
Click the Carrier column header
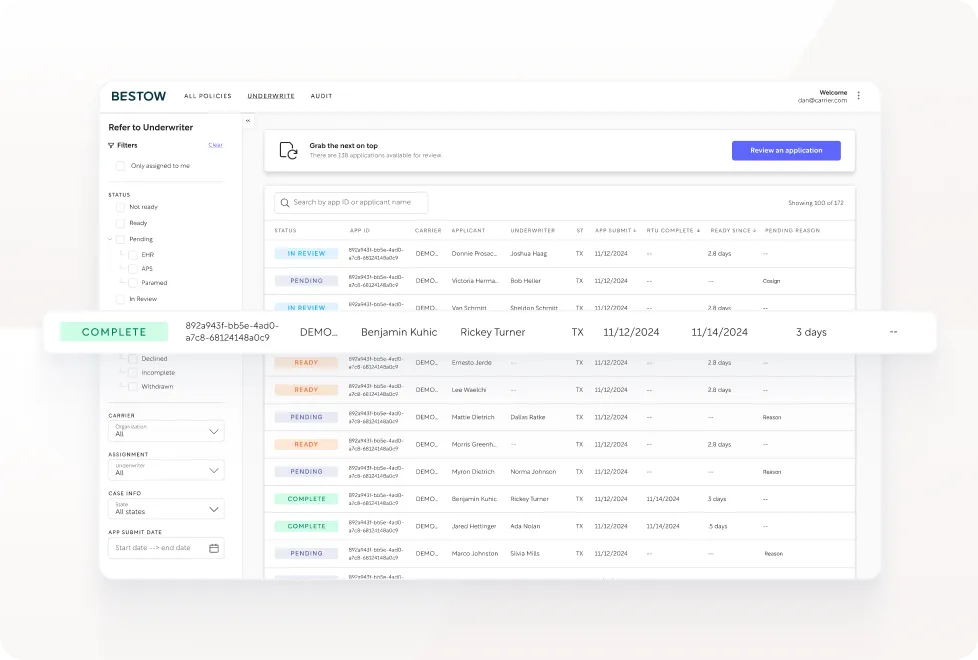click(428, 231)
